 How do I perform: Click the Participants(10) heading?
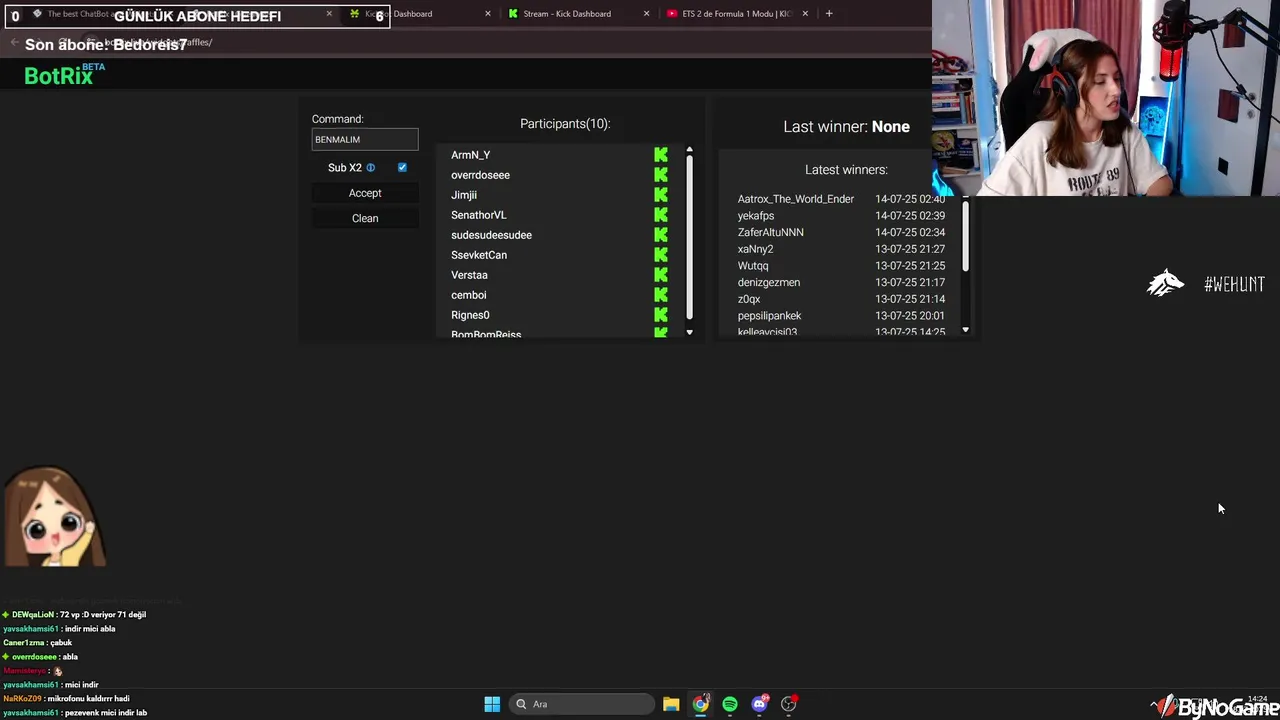(x=565, y=124)
